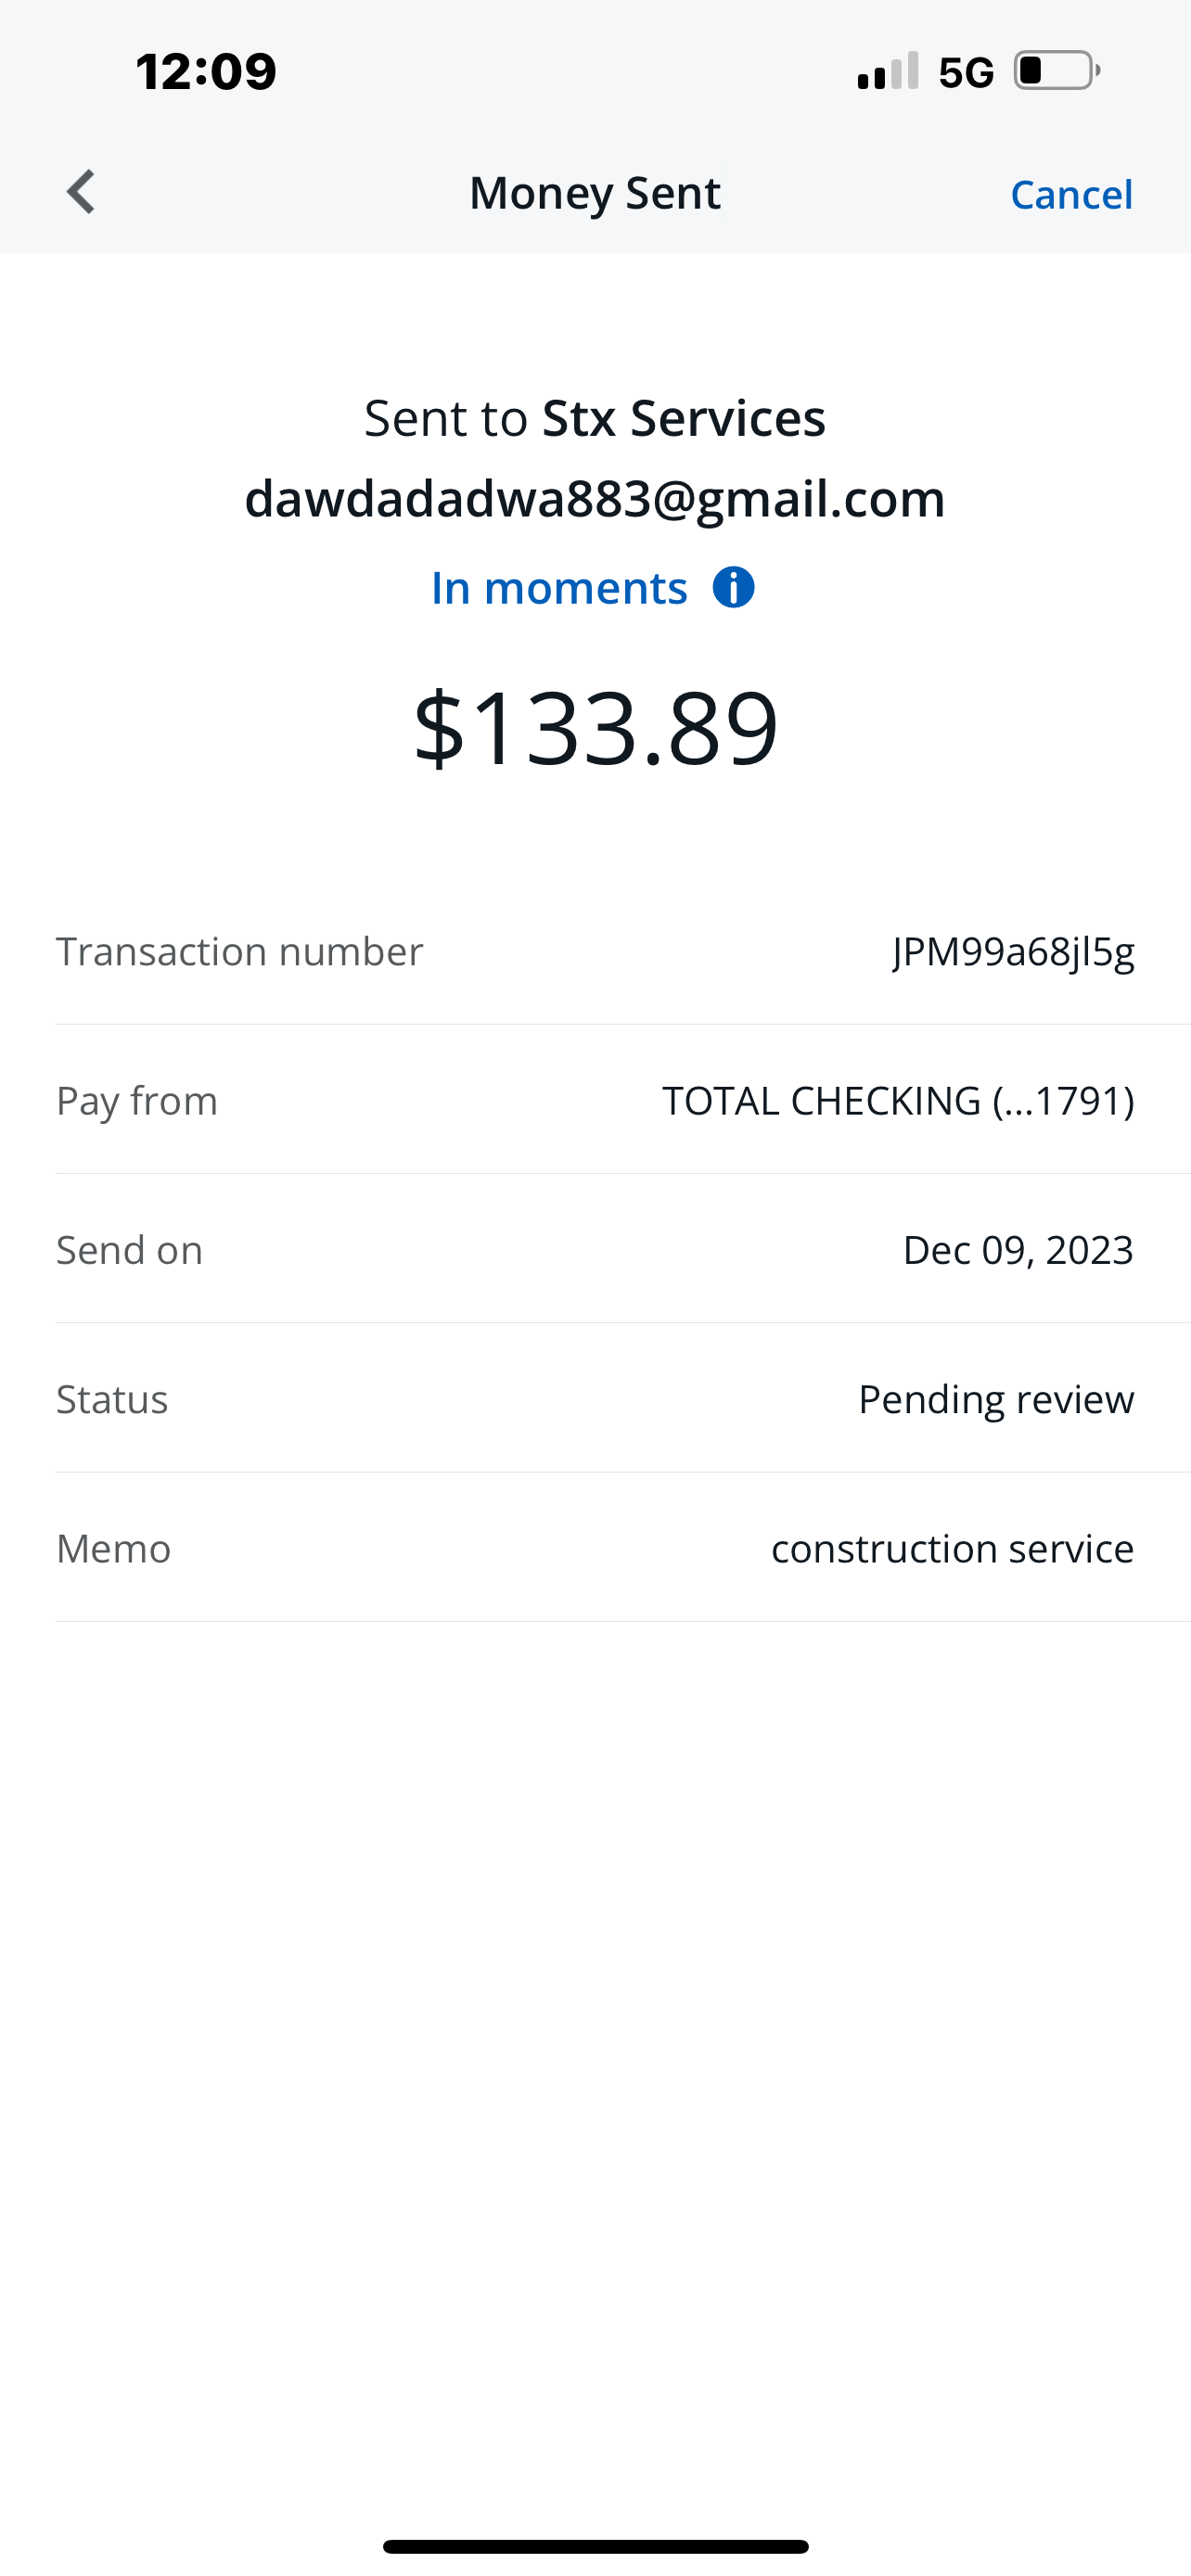Tap the back arrow icon
The width and height of the screenshot is (1191, 2576).
(81, 192)
